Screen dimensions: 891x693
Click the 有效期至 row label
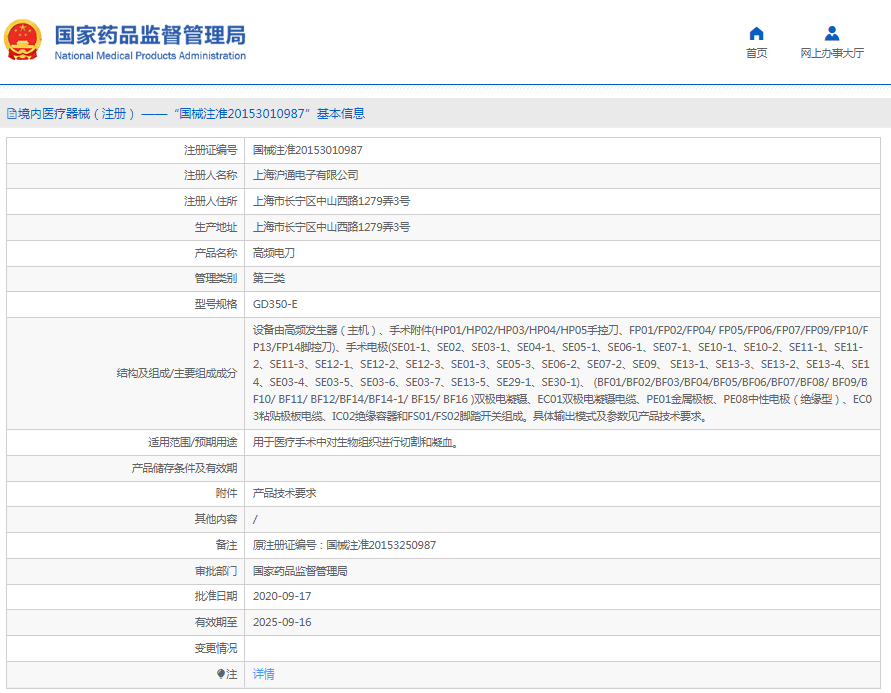(216, 622)
